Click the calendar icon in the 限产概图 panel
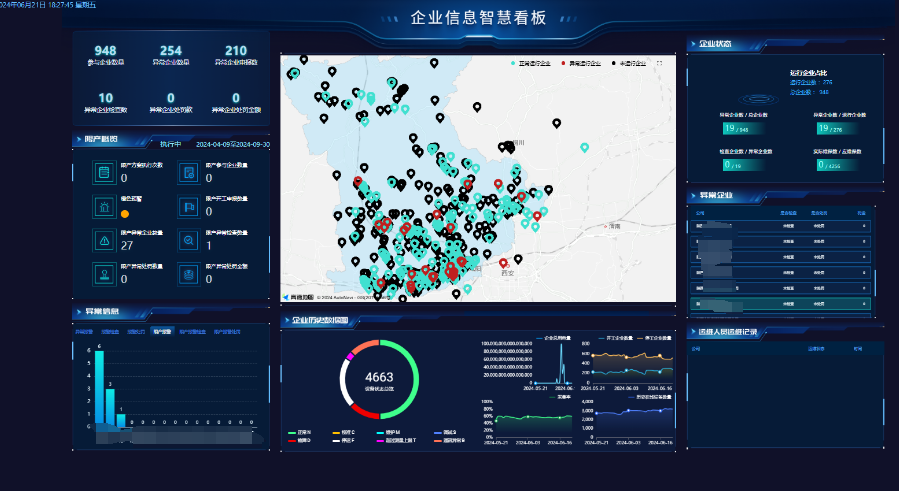Image resolution: width=899 pixels, height=491 pixels. point(103,173)
